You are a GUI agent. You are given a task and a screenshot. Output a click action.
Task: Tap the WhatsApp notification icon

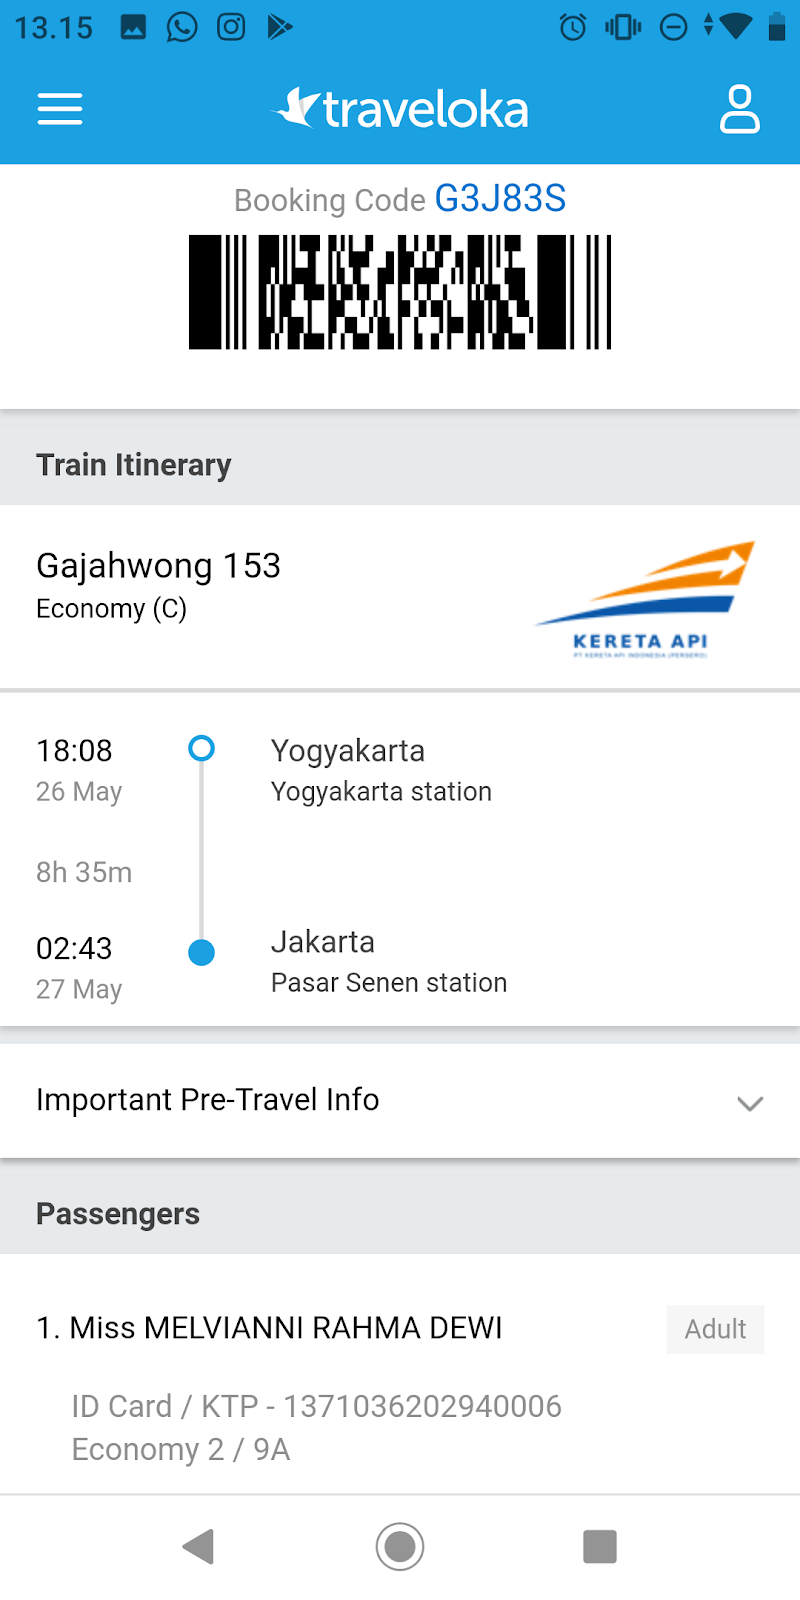pyautogui.click(x=182, y=27)
